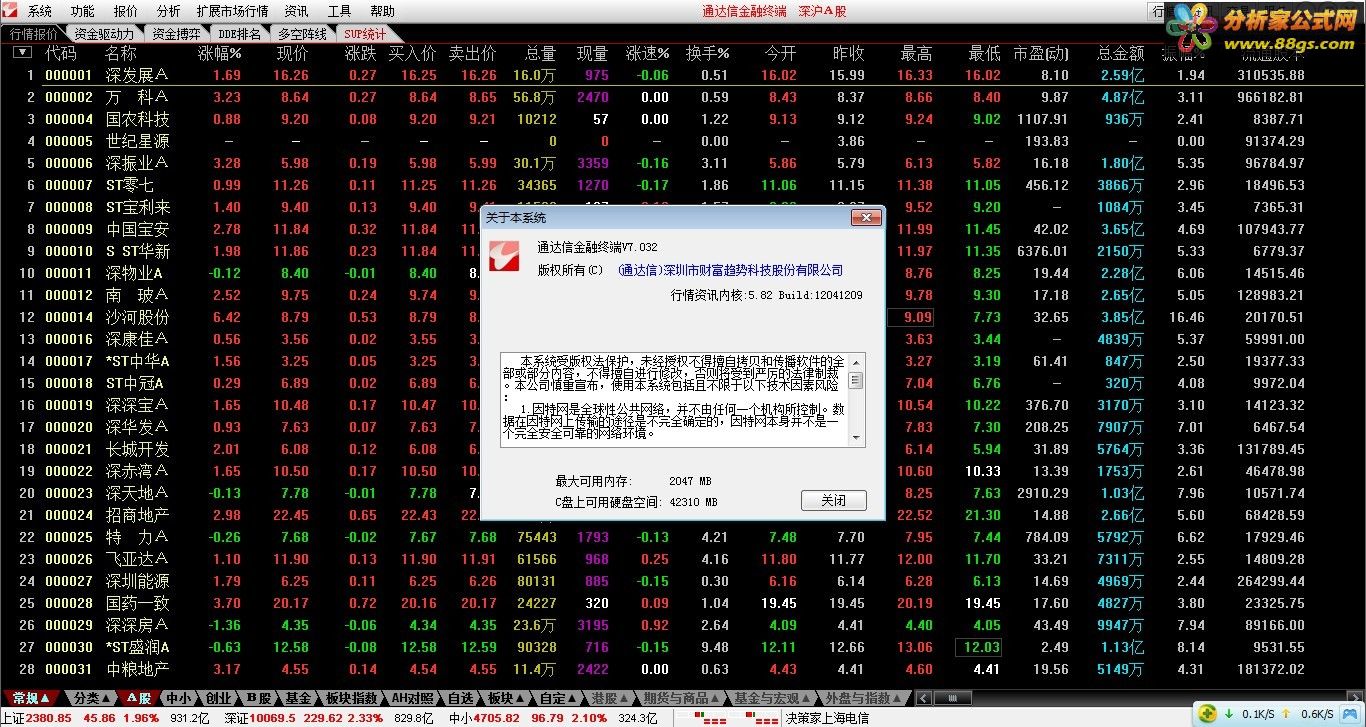This screenshot has width=1366, height=727.
Task: Click the upload speed 0.6K/S indicator
Action: [x=1309, y=714]
